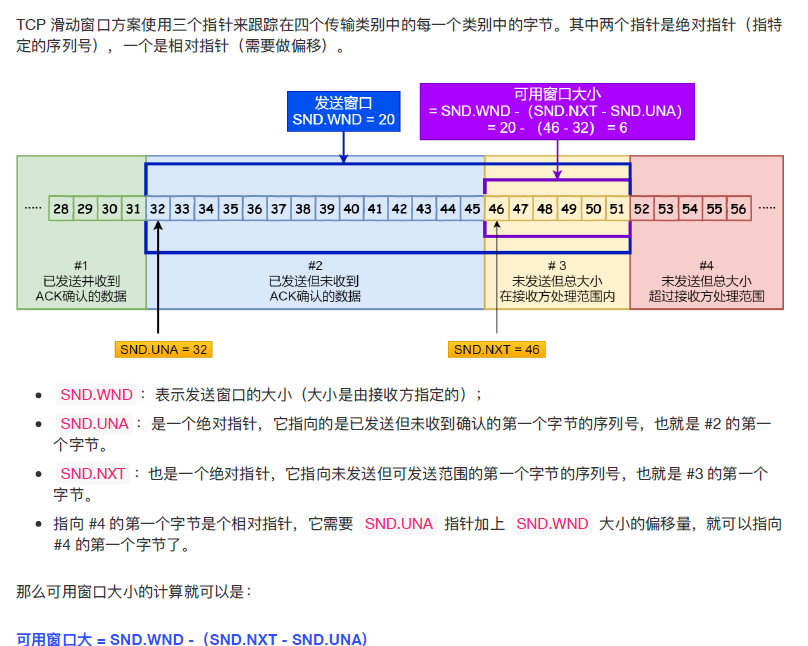Click byte cell 50 in the diagram

[x=594, y=209]
